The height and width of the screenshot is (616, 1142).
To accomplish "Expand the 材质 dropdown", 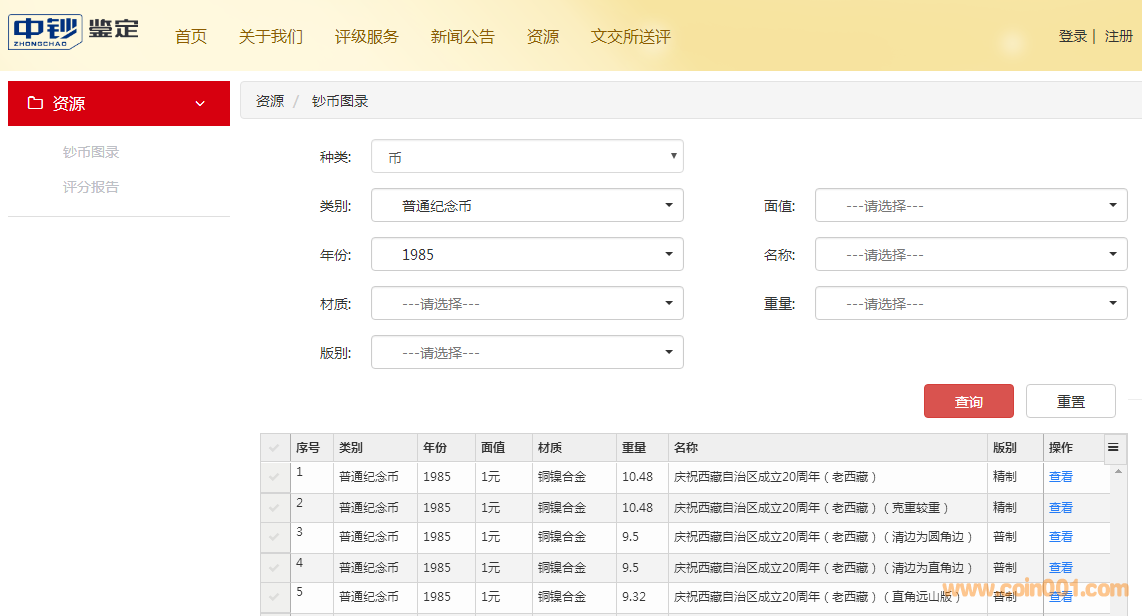I will tap(527, 303).
